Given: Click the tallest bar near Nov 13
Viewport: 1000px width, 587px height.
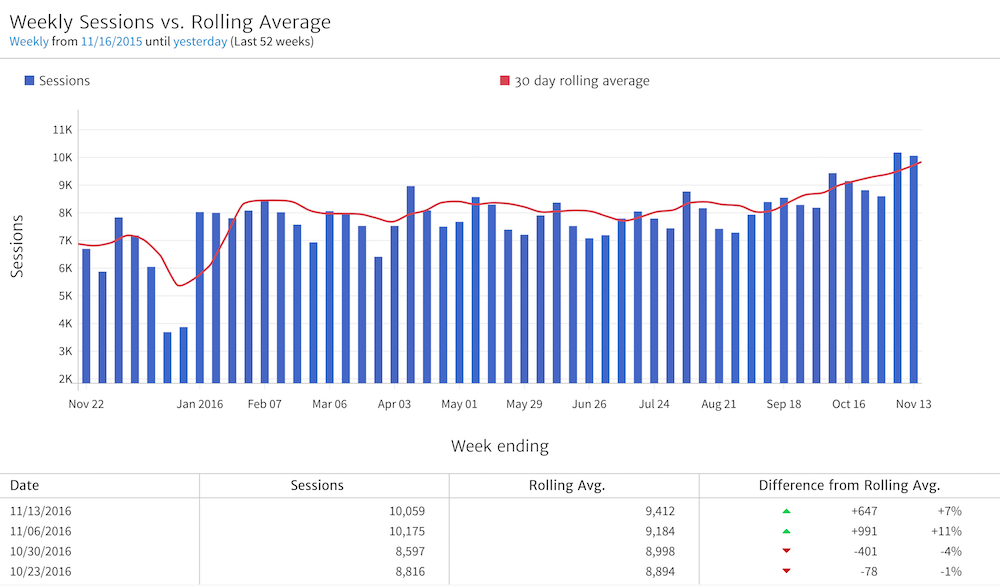Looking at the screenshot, I should pyautogui.click(x=898, y=268).
